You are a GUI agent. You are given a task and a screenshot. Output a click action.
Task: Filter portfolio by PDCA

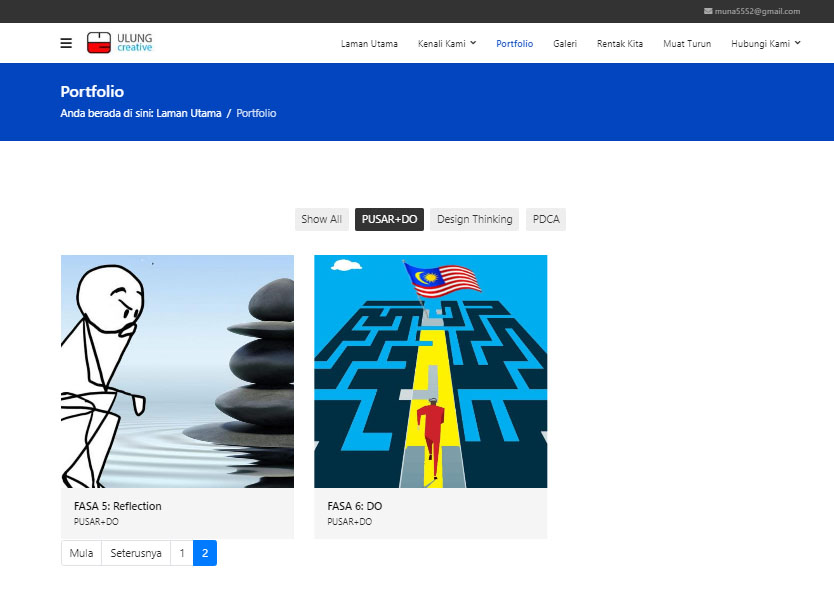click(546, 219)
